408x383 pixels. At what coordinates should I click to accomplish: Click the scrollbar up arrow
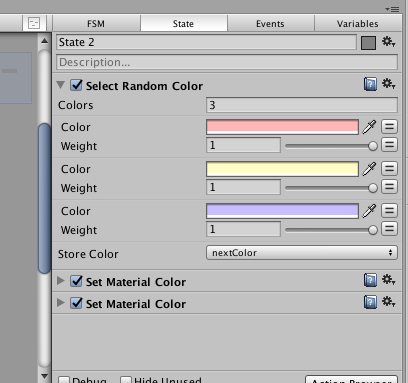pos(45,41)
